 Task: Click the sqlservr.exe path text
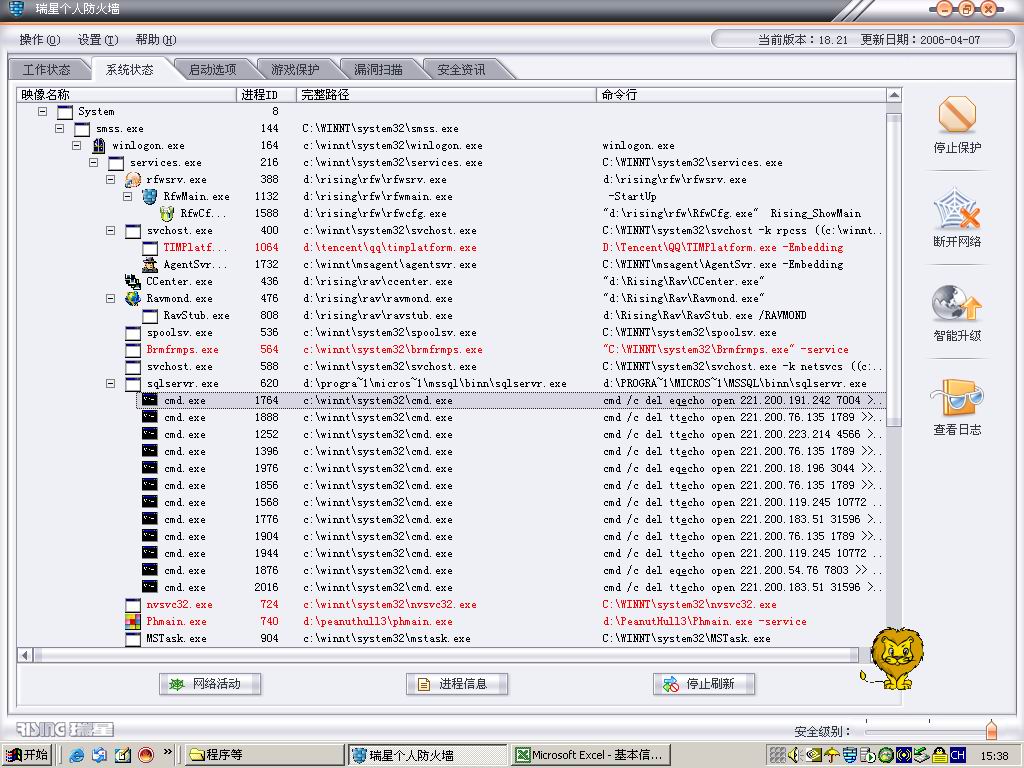pos(434,383)
